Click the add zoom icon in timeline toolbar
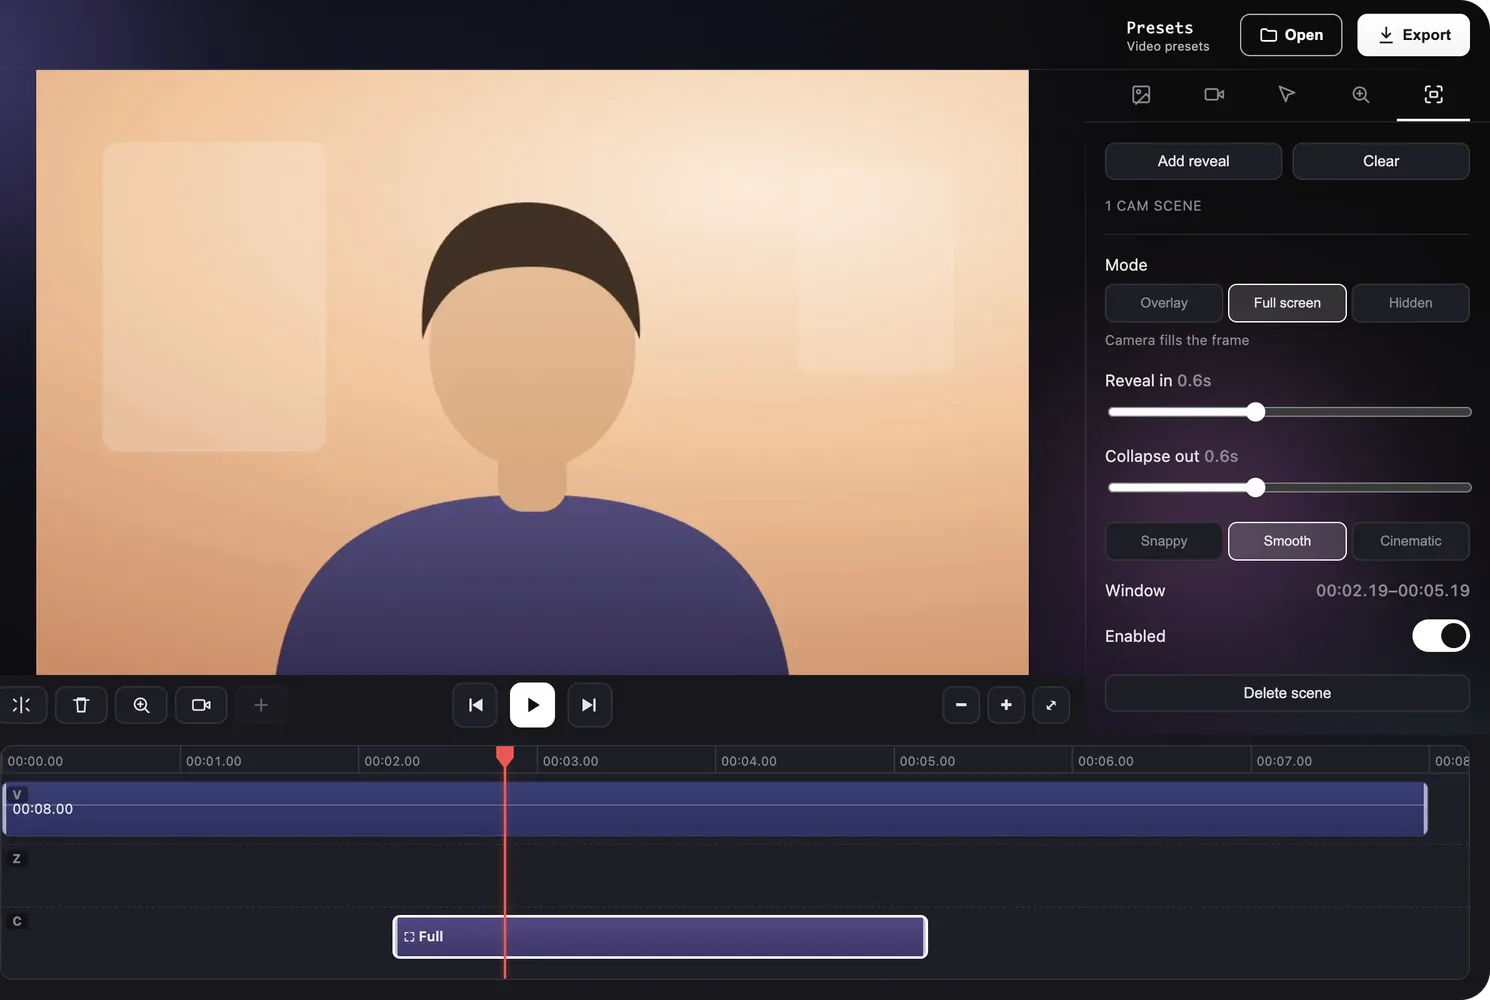Image resolution: width=1490 pixels, height=1000 pixels. coord(141,705)
